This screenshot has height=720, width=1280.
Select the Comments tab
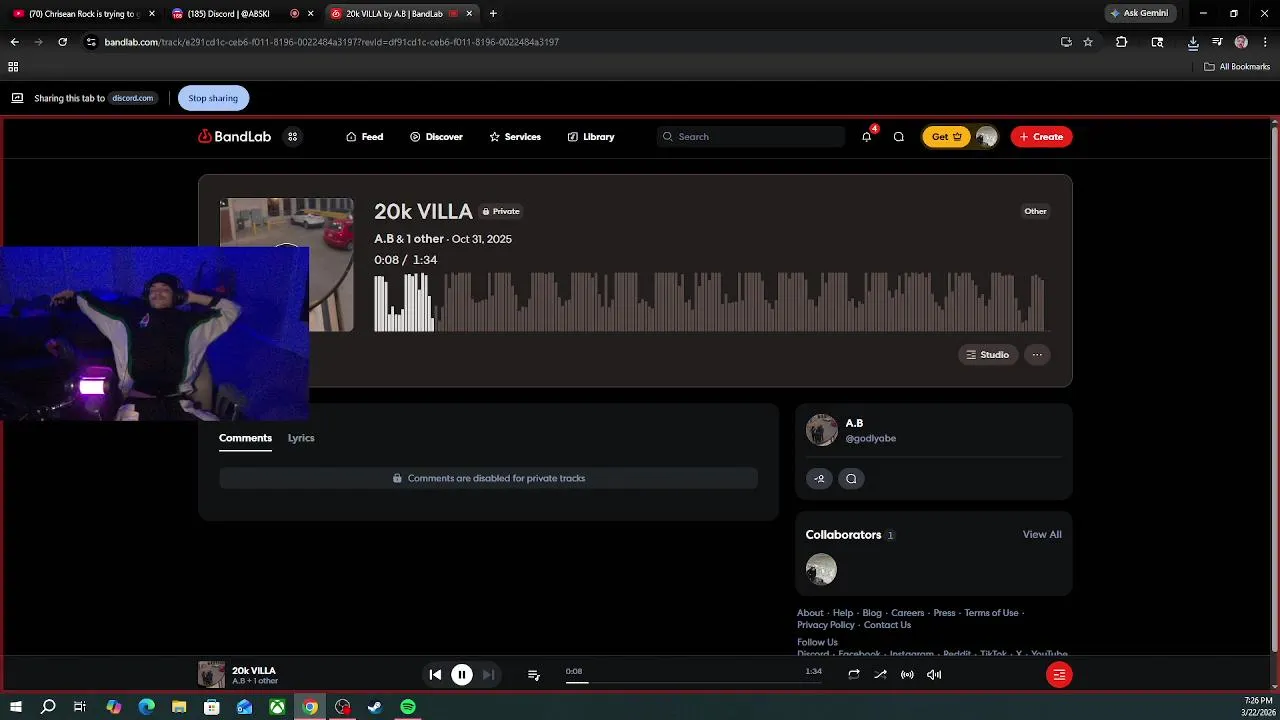tap(245, 438)
